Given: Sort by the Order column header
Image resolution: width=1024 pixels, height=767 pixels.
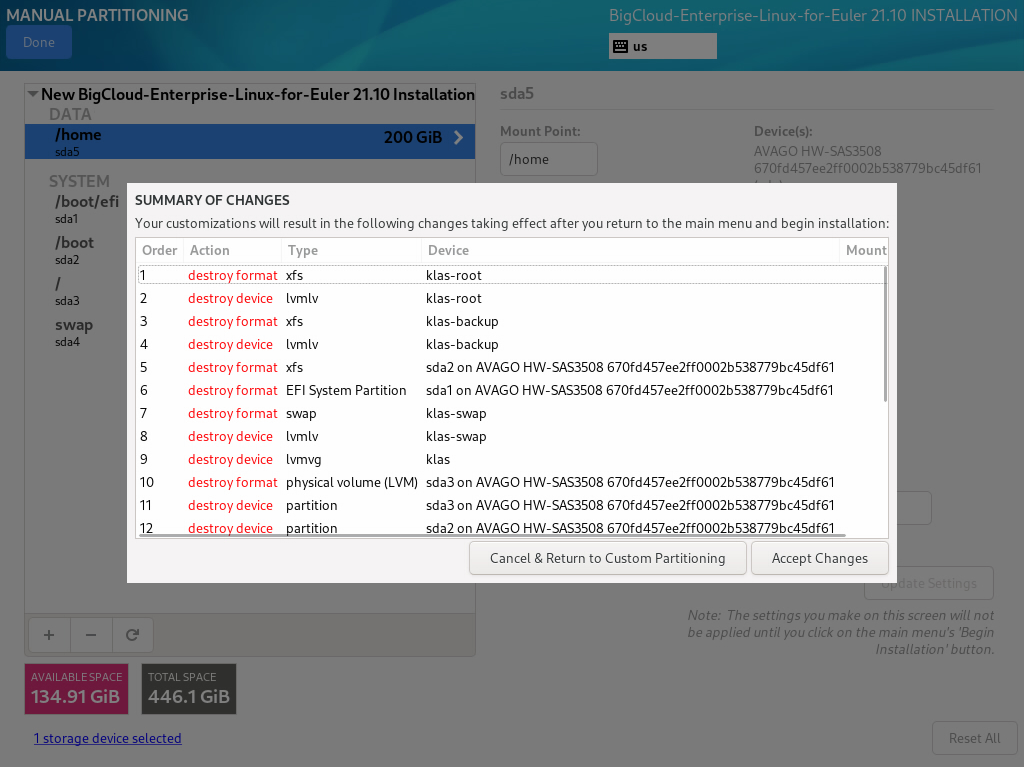Looking at the screenshot, I should [x=159, y=250].
